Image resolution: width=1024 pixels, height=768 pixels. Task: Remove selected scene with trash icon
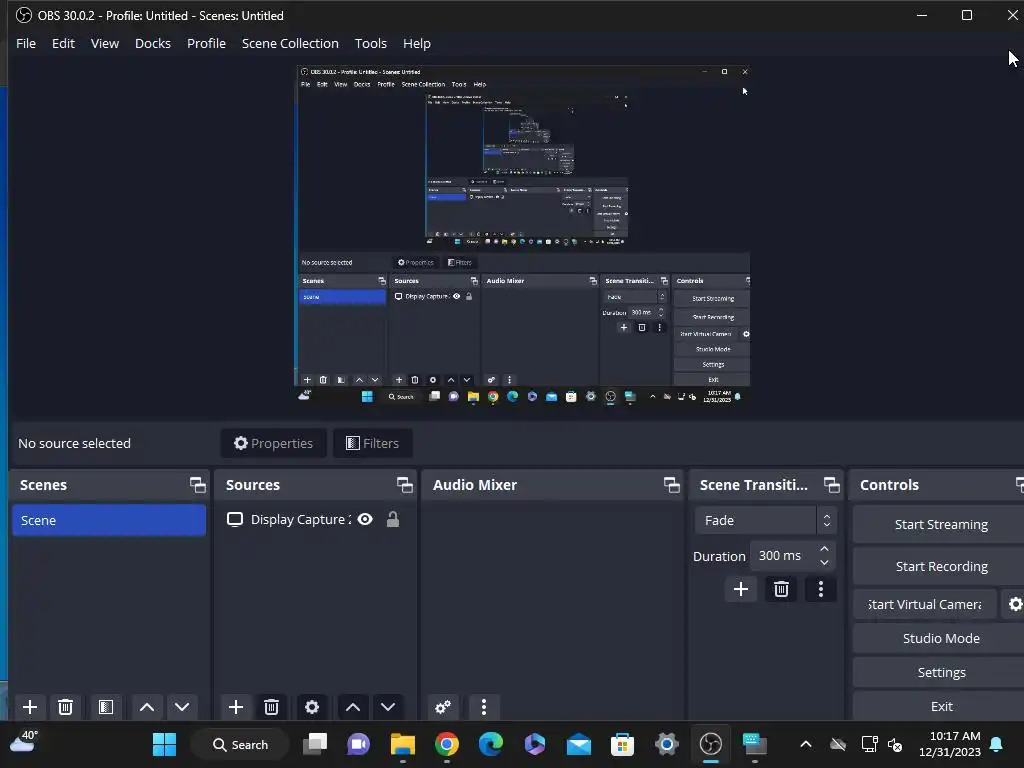(x=65, y=707)
